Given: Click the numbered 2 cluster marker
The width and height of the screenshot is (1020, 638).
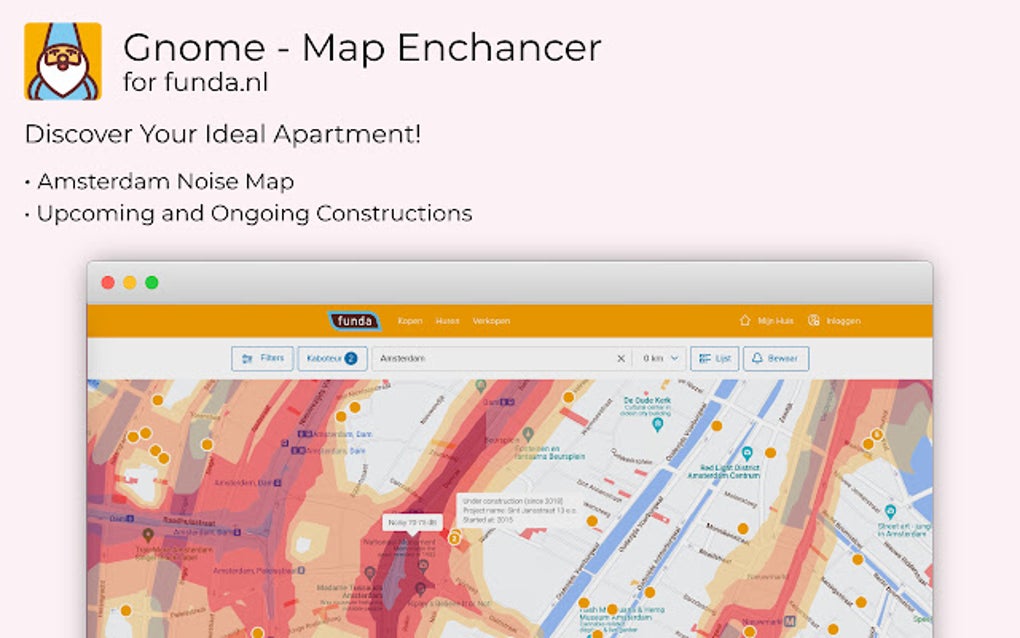Looking at the screenshot, I should [454, 538].
